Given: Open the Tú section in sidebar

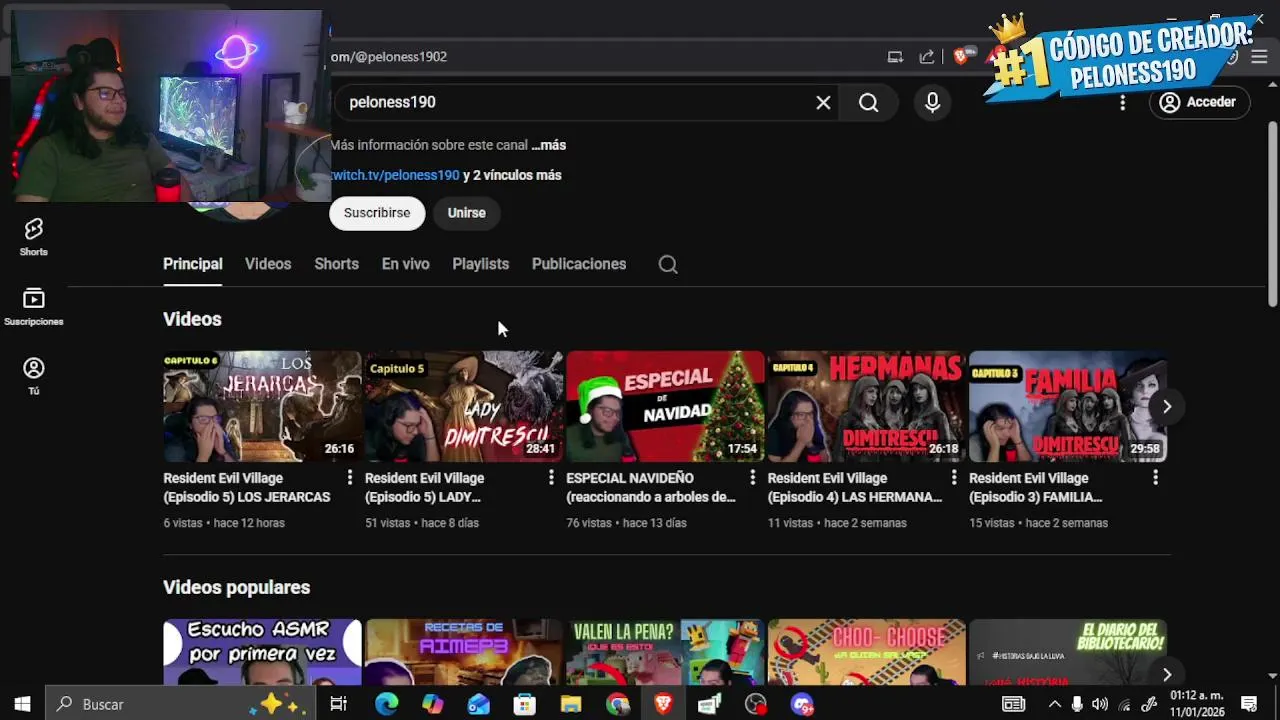Looking at the screenshot, I should click(x=33, y=376).
